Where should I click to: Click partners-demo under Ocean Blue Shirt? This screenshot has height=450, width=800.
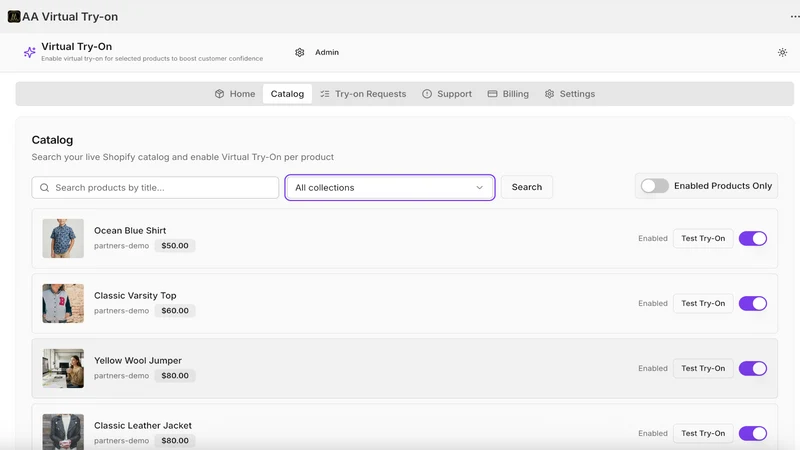click(x=121, y=246)
